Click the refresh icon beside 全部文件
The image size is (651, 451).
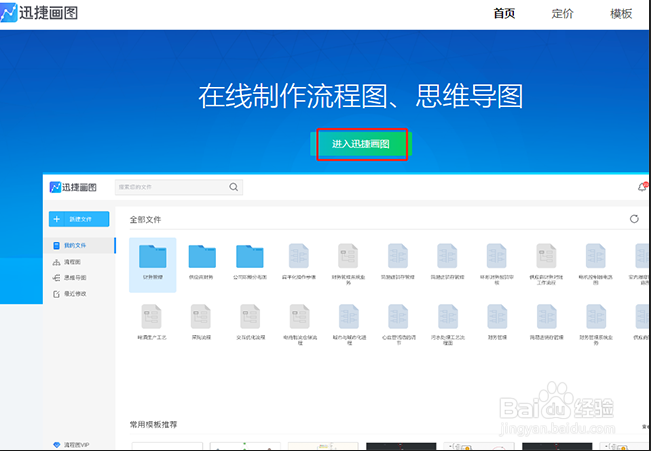(x=634, y=219)
